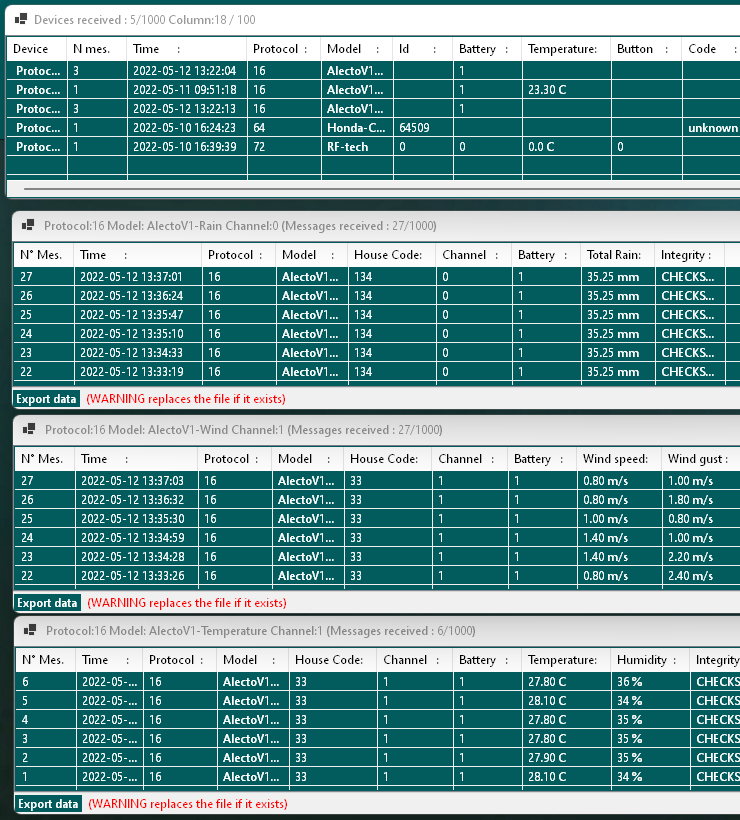Click the Battery header in Devices table

click(x=487, y=49)
